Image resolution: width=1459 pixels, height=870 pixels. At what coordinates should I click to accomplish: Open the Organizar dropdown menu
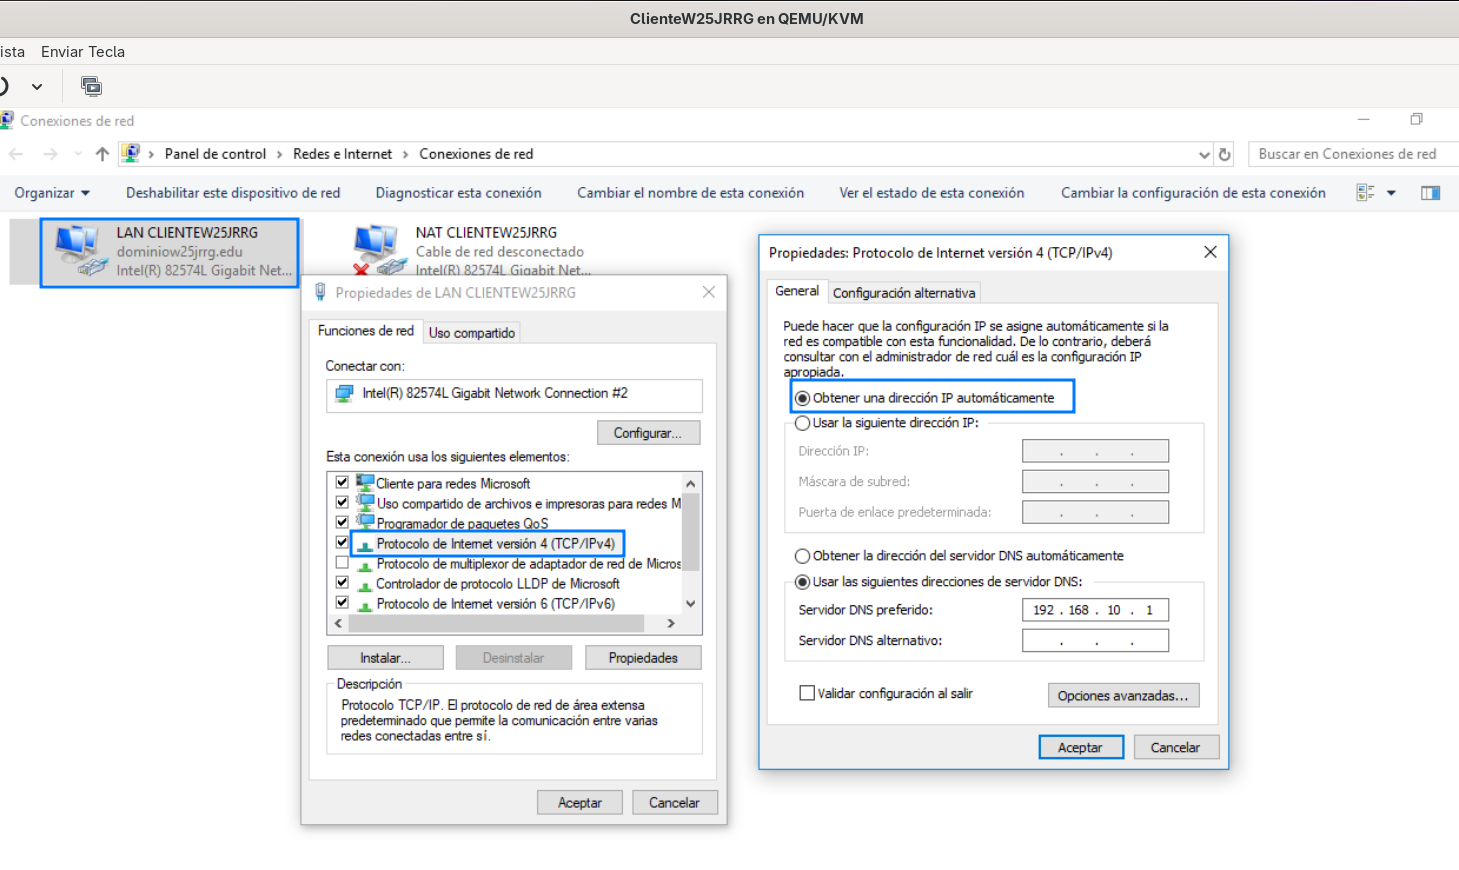tap(52, 193)
